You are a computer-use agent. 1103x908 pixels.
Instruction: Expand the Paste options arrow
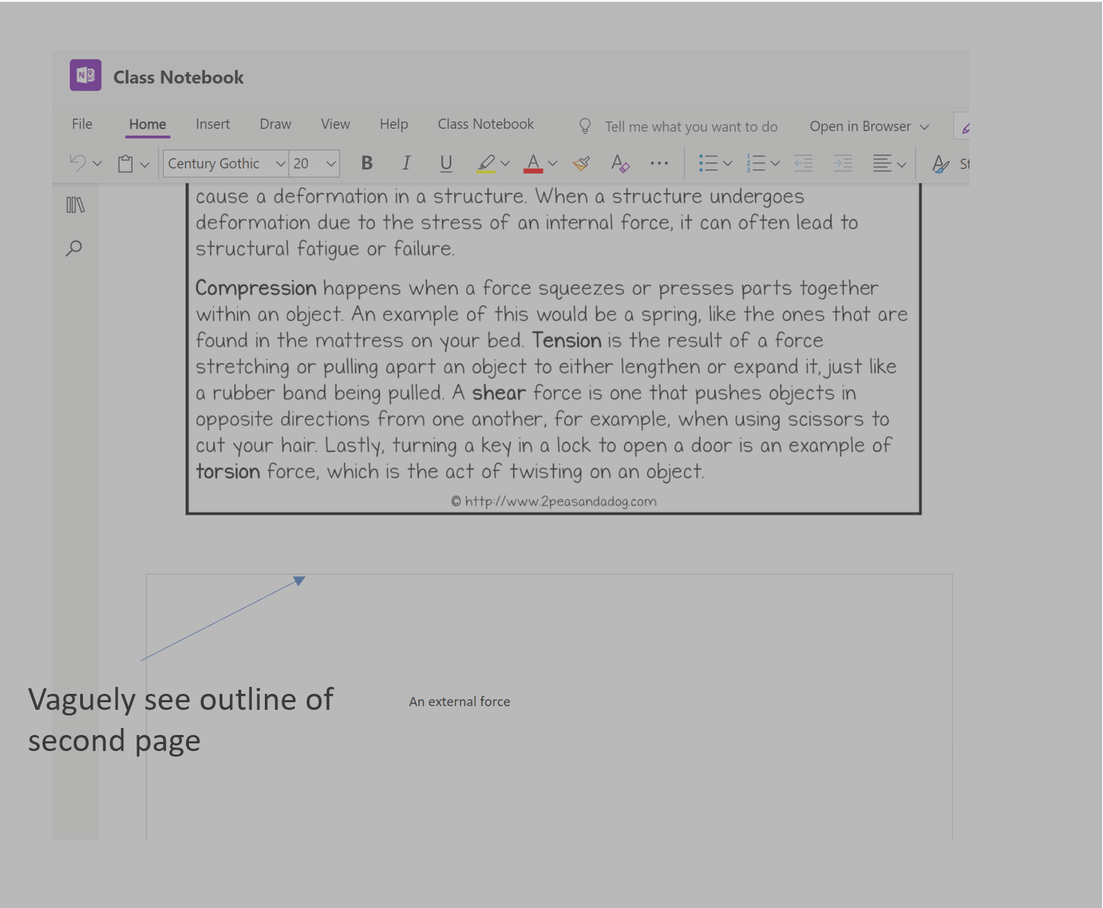(x=144, y=165)
